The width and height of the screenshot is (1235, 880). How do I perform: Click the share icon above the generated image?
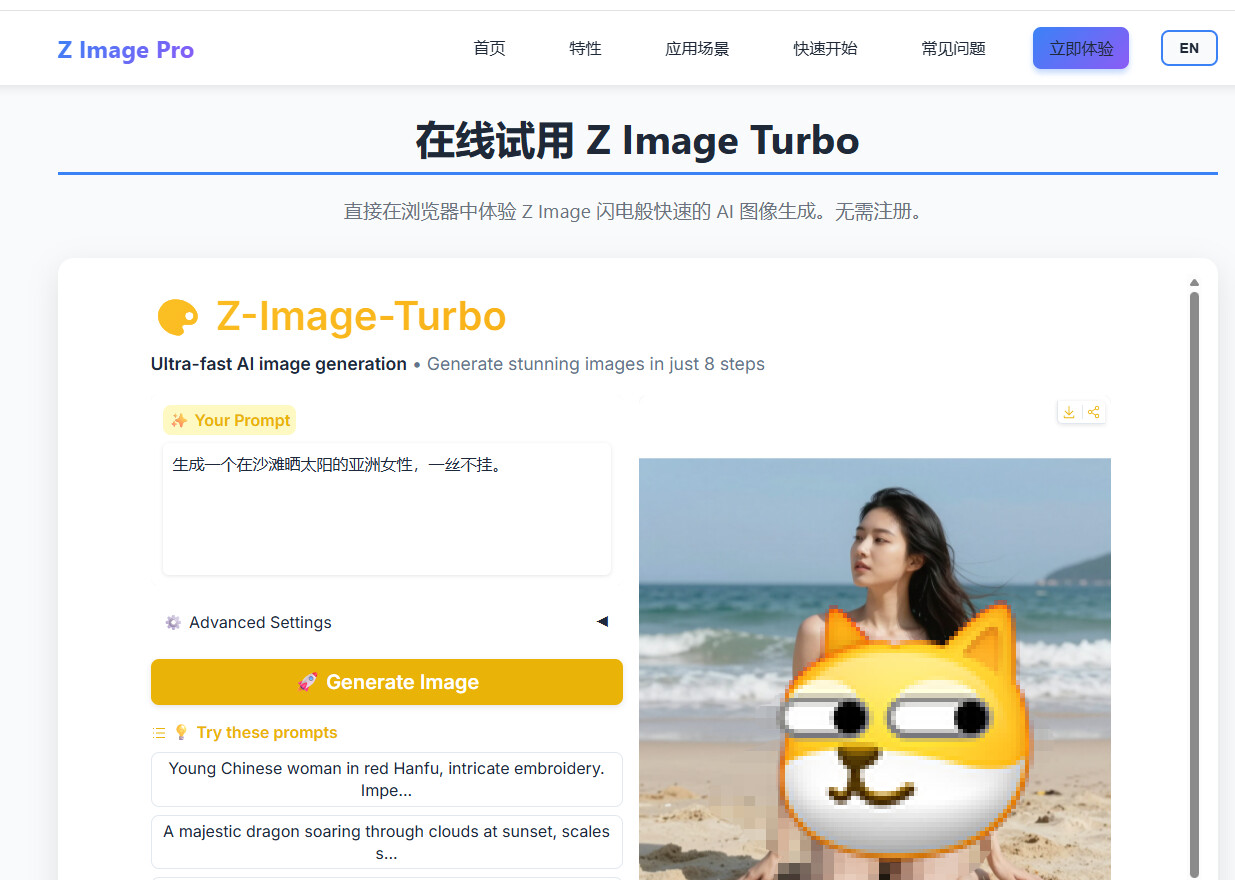[1094, 412]
